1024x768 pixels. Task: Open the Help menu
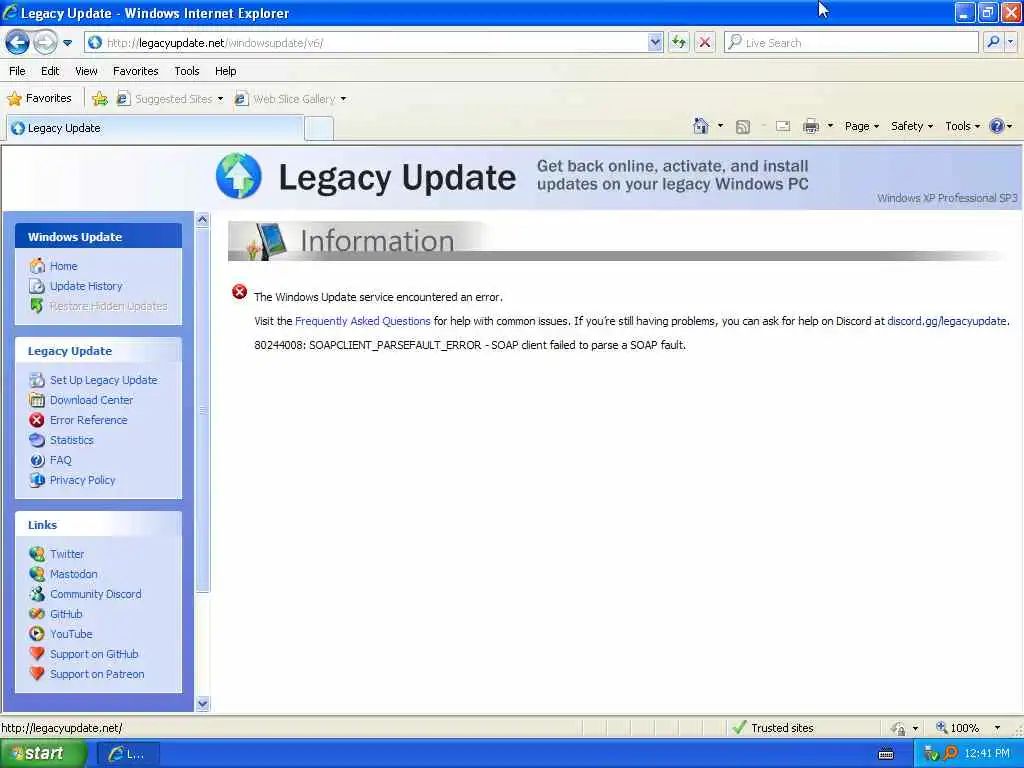pos(225,71)
